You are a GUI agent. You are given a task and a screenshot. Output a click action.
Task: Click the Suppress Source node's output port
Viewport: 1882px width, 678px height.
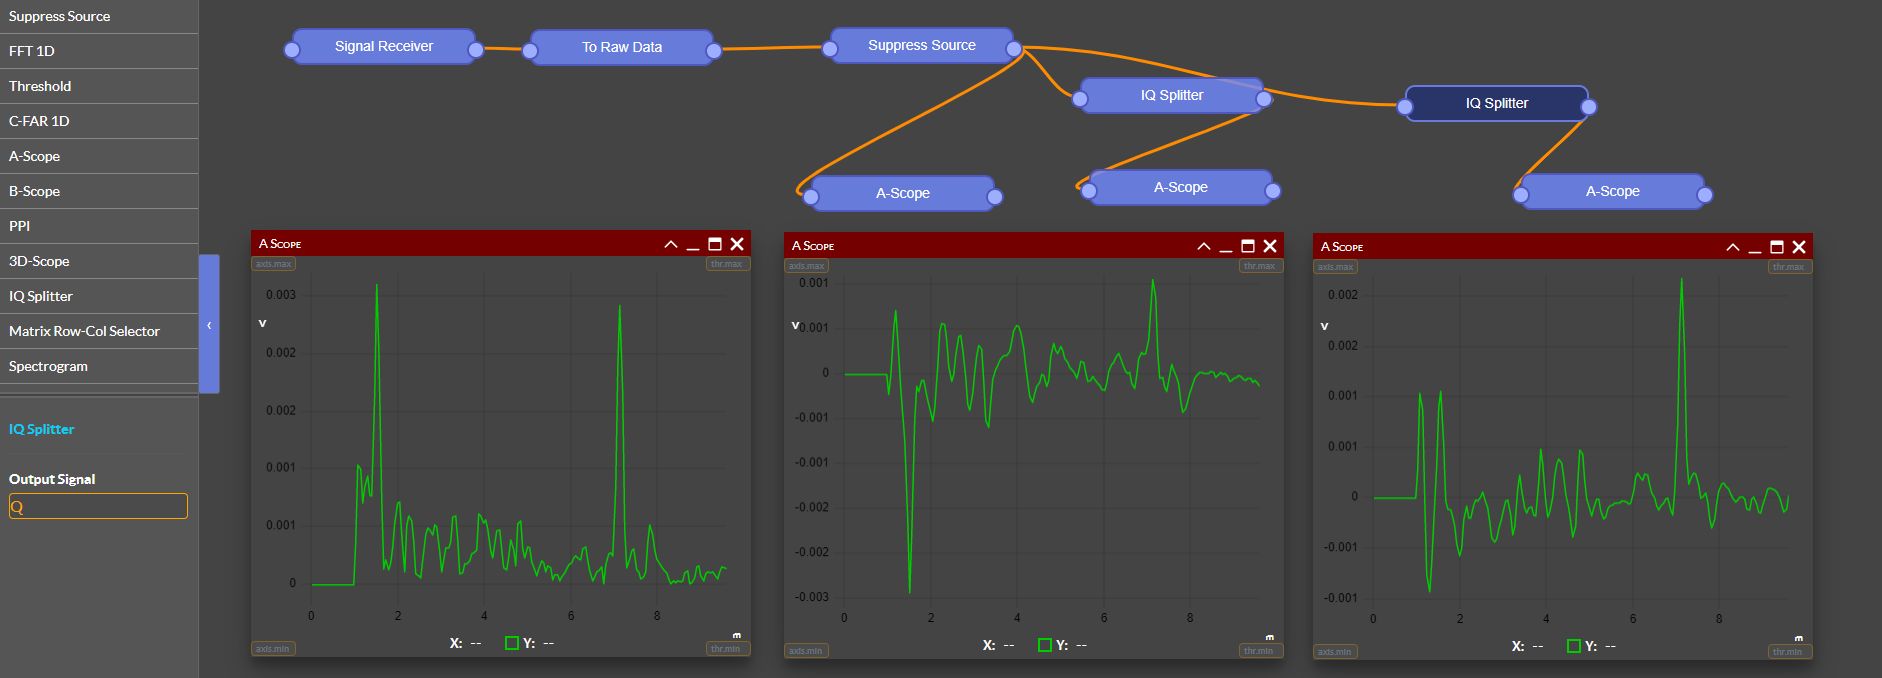click(x=1014, y=48)
